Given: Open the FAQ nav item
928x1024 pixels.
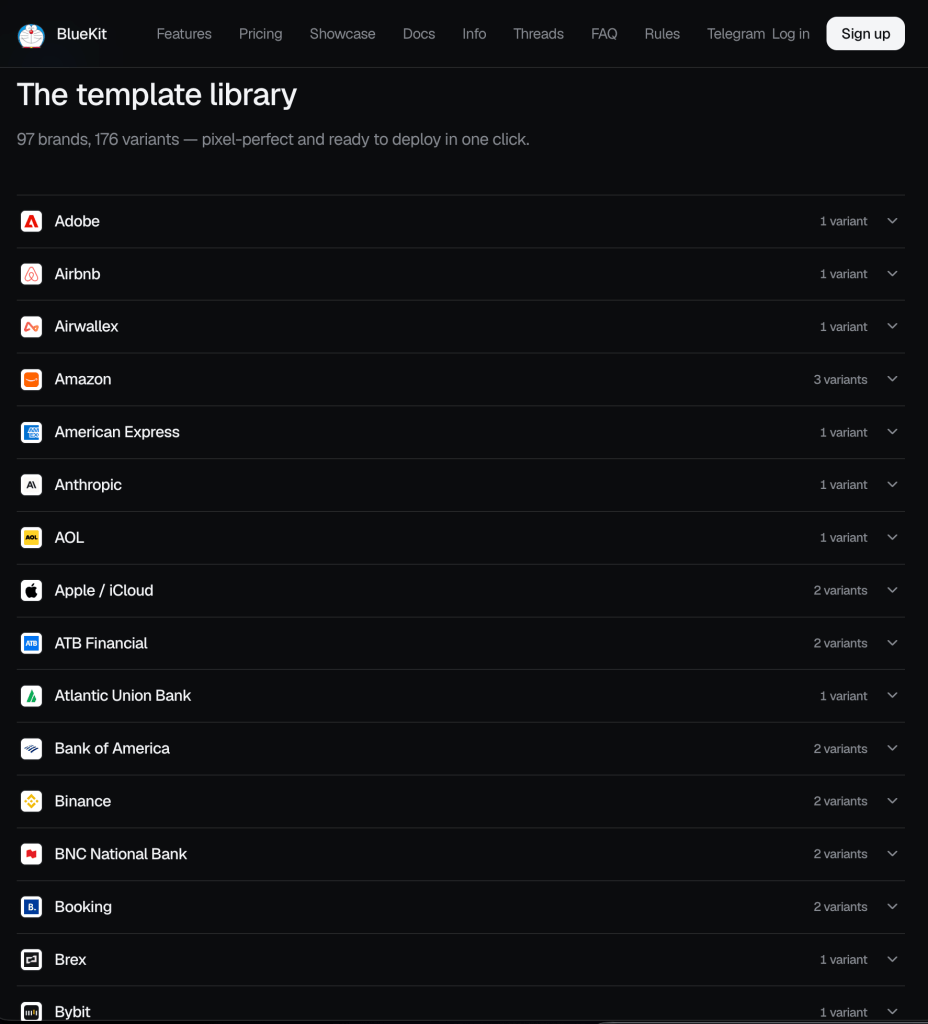Looking at the screenshot, I should [604, 34].
